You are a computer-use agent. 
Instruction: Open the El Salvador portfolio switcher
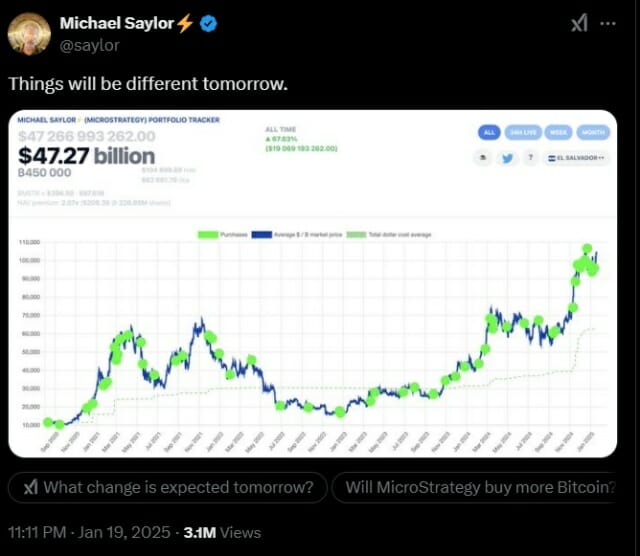click(576, 158)
